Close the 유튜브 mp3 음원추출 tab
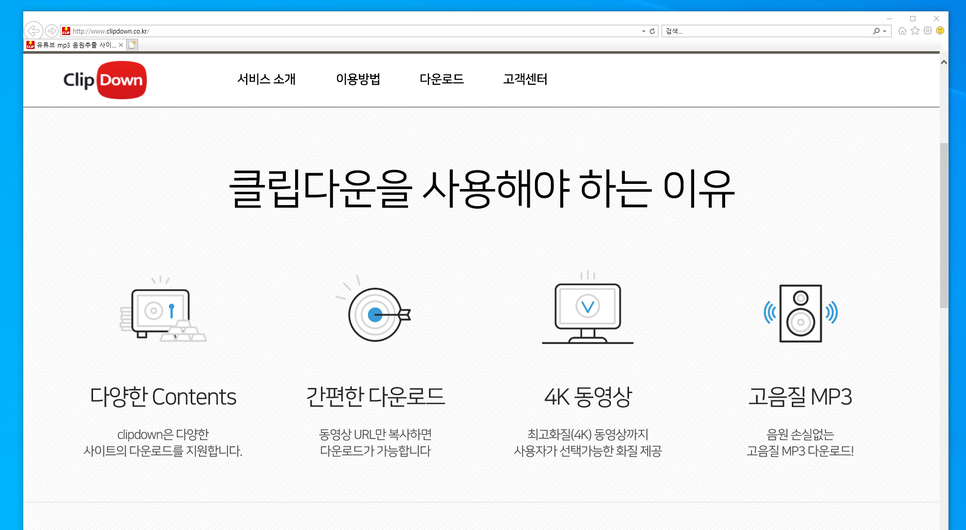 point(121,45)
